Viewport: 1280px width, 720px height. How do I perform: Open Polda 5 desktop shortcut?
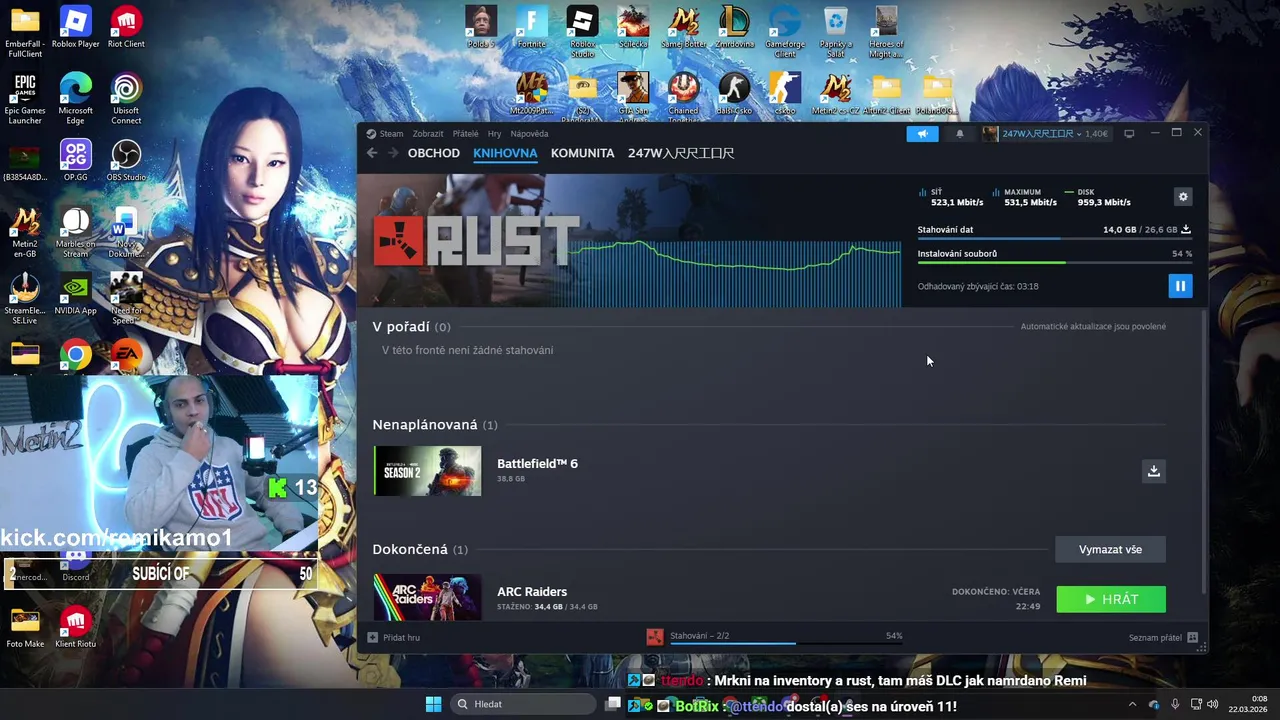pyautogui.click(x=481, y=28)
